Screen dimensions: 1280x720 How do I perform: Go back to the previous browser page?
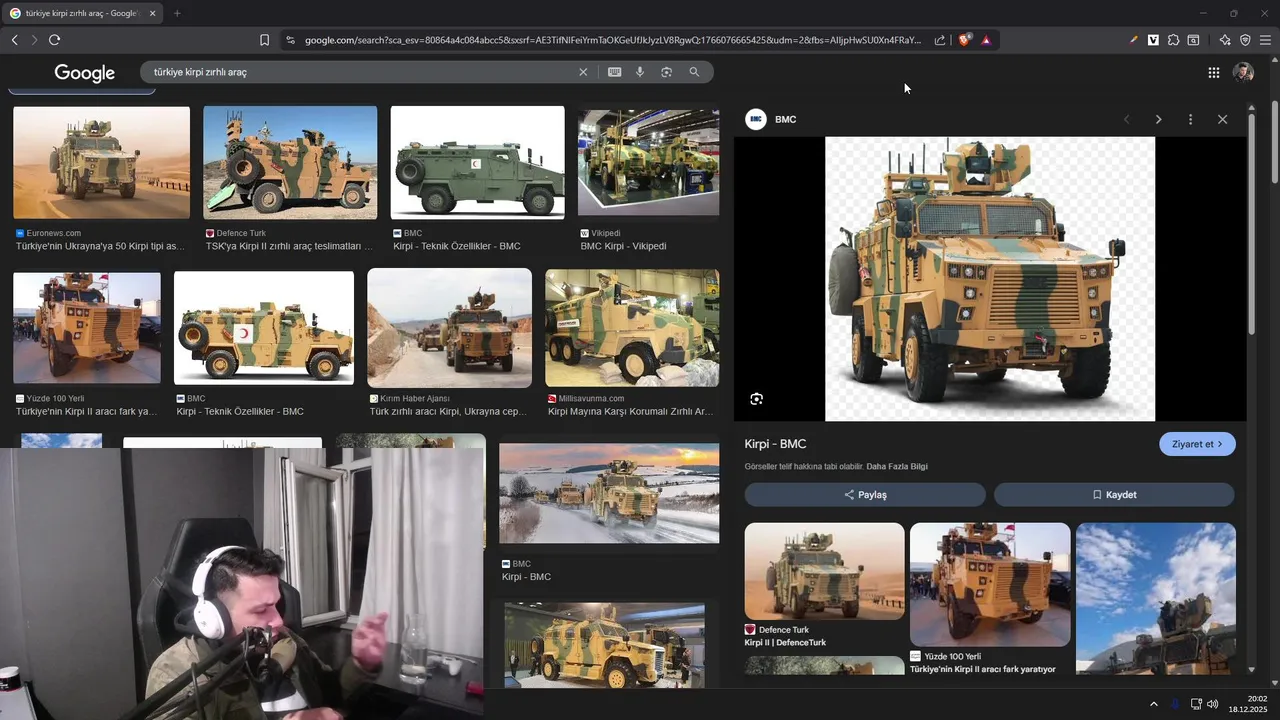pos(14,40)
